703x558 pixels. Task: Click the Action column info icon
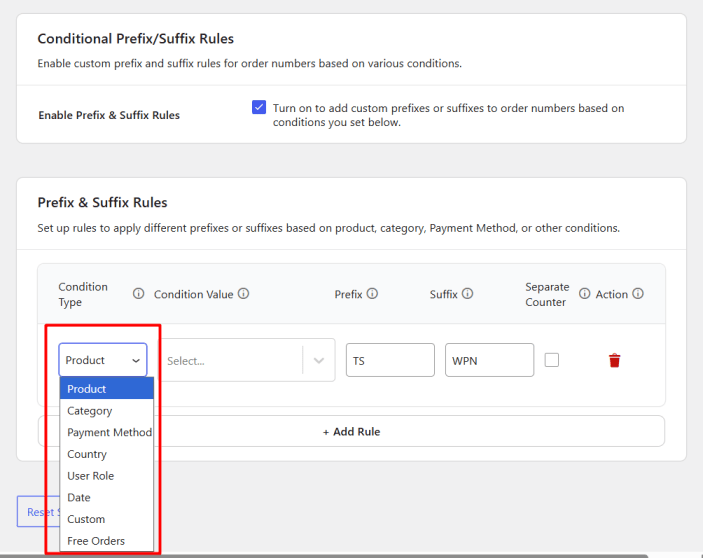(x=638, y=294)
